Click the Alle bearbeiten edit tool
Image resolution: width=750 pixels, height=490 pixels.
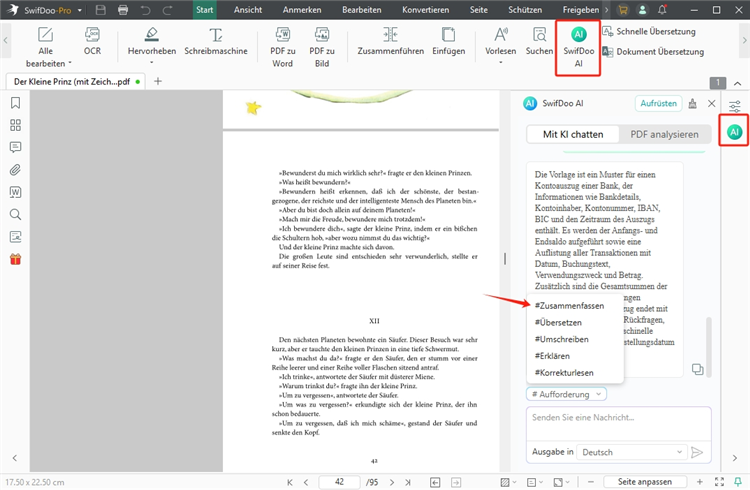tap(45, 47)
